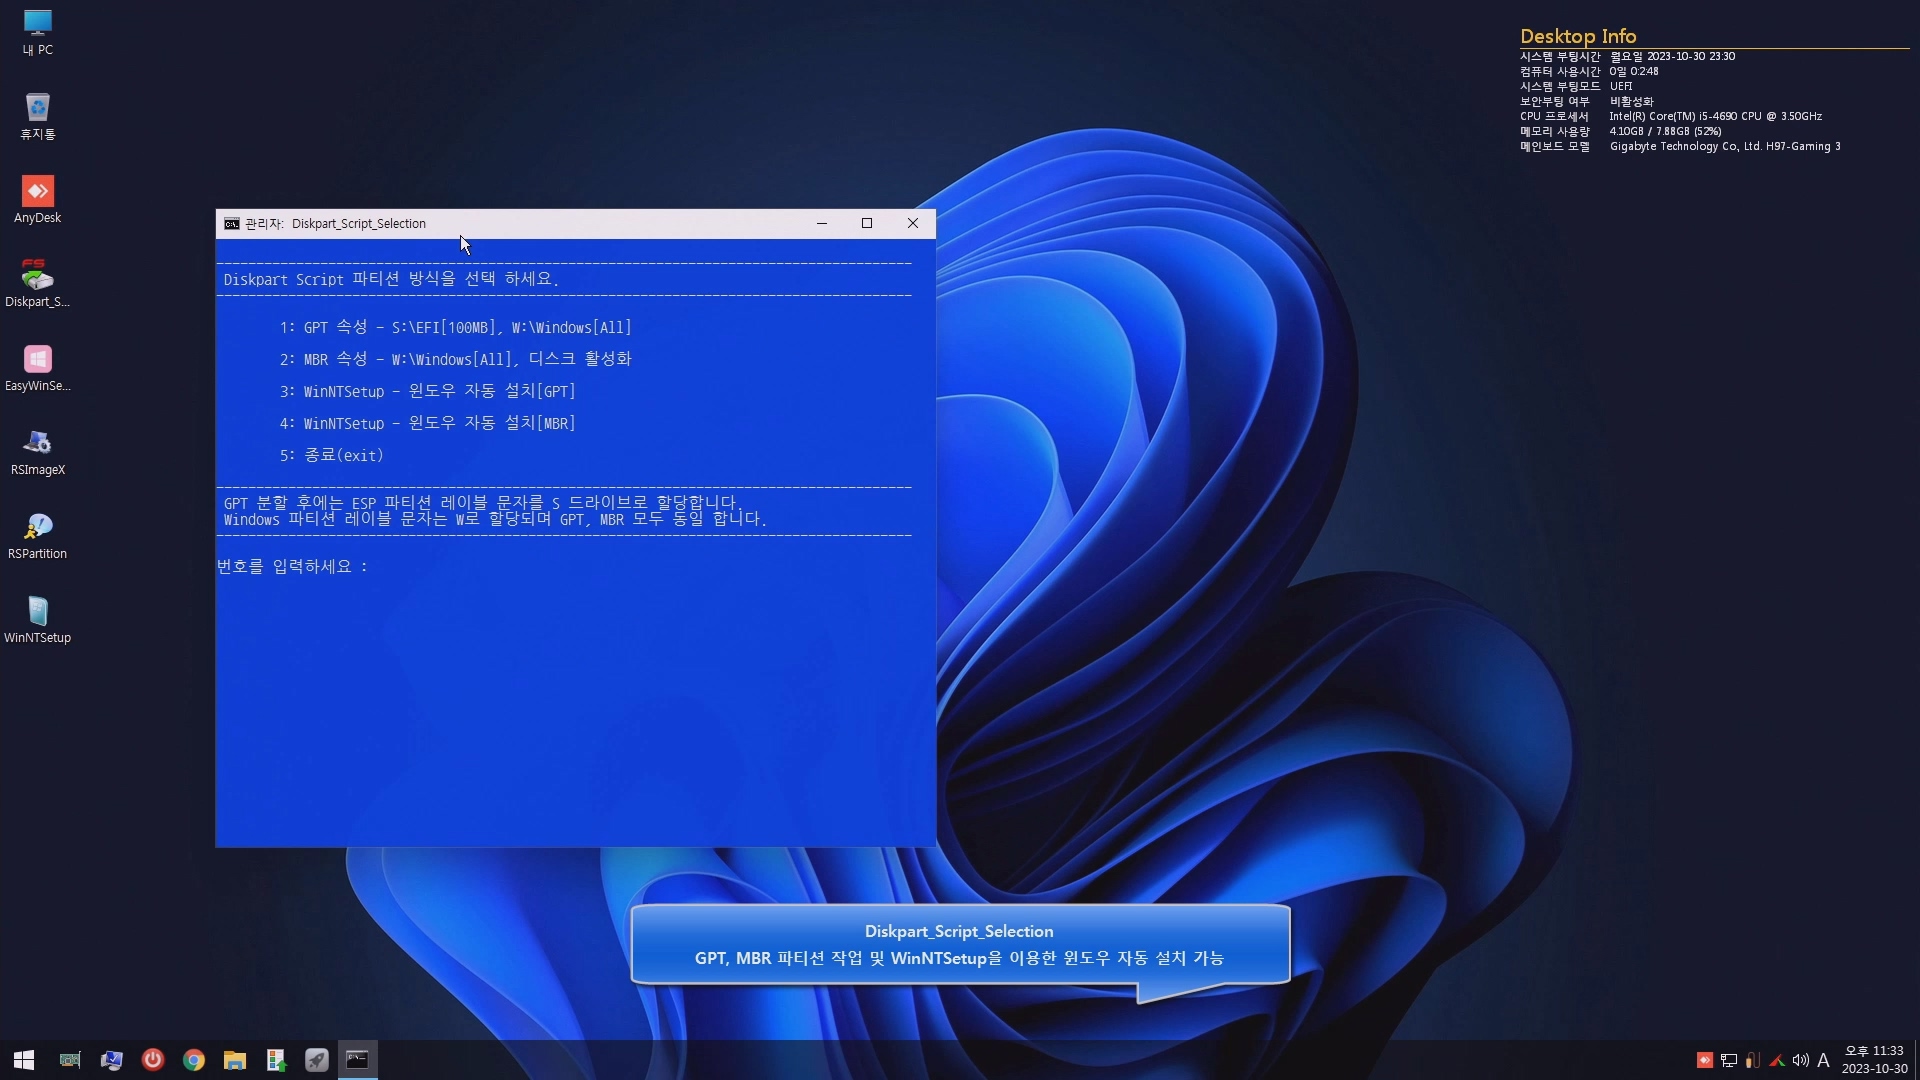Viewport: 1920px width, 1080px height.
Task: Click the AnyDesk tray icon
Action: pyautogui.click(x=1705, y=1060)
